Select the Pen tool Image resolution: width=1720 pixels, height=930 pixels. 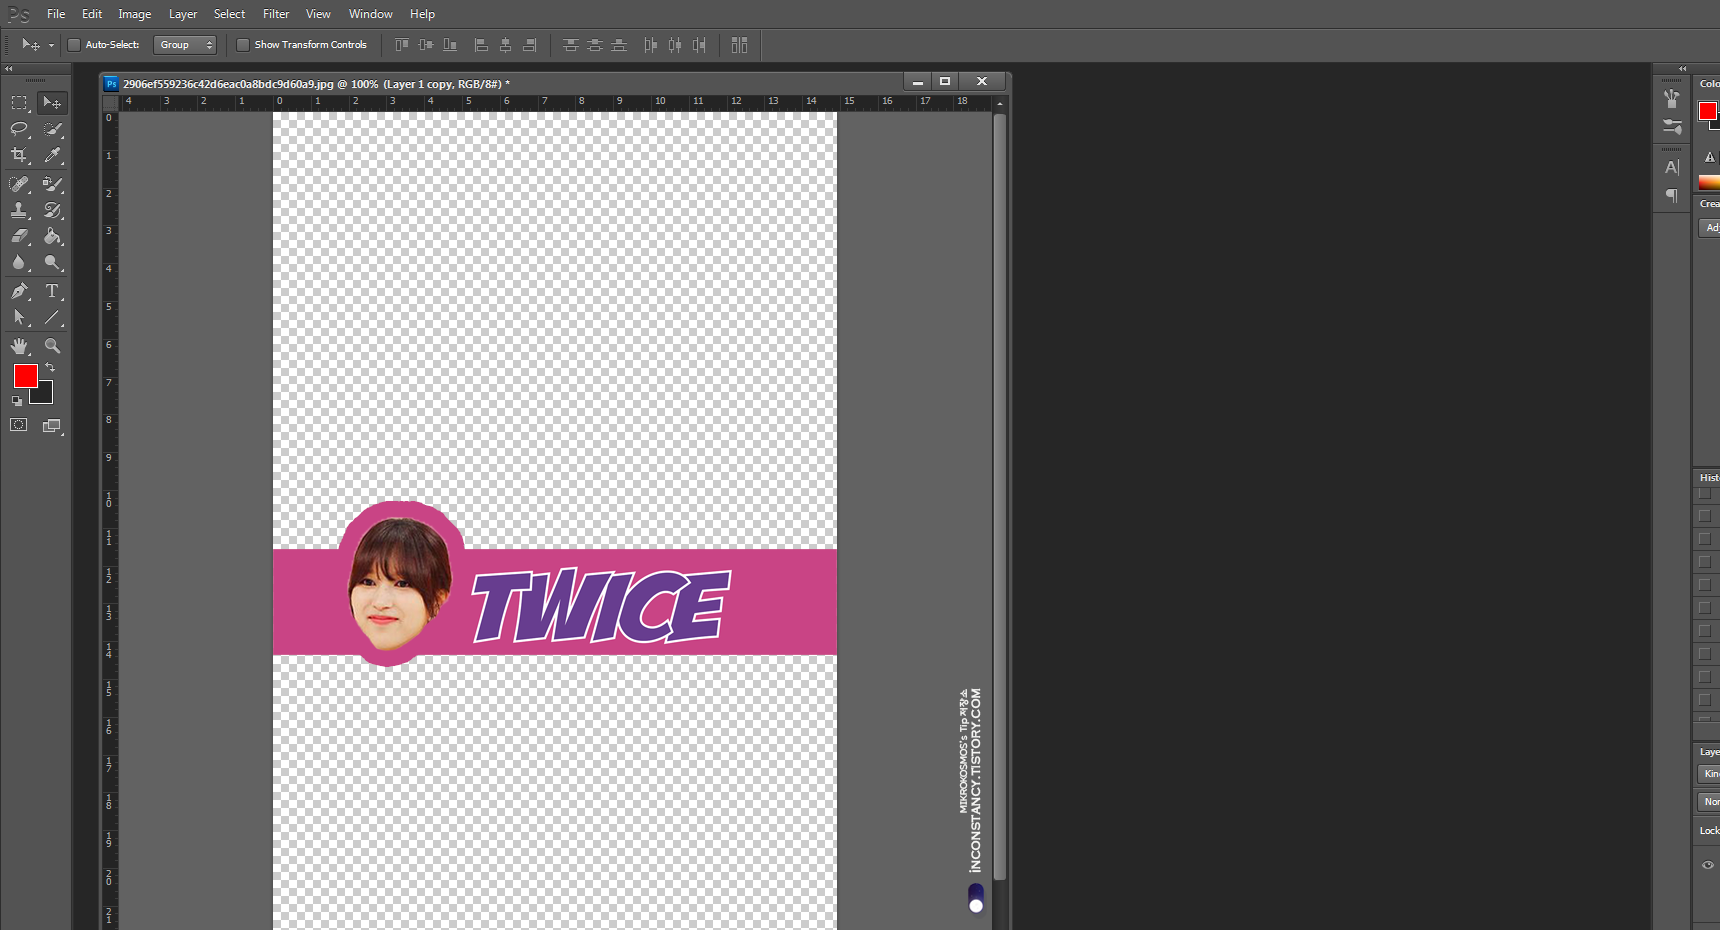[19, 291]
